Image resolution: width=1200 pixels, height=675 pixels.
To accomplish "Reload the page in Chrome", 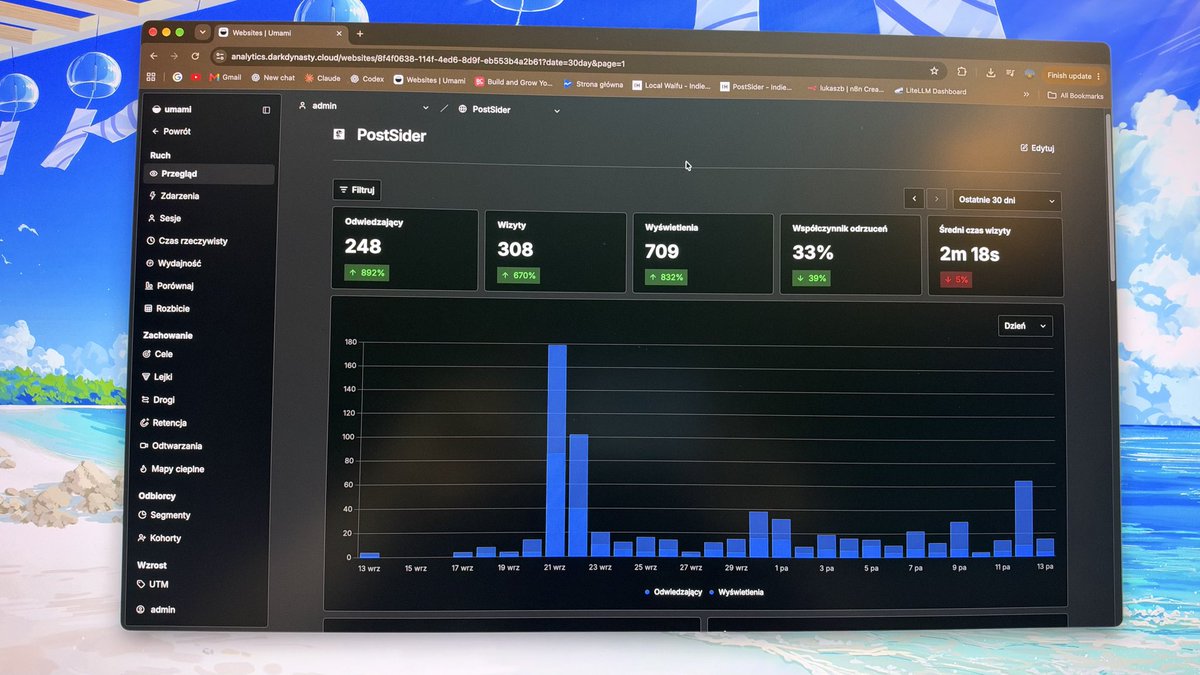I will tap(195, 56).
